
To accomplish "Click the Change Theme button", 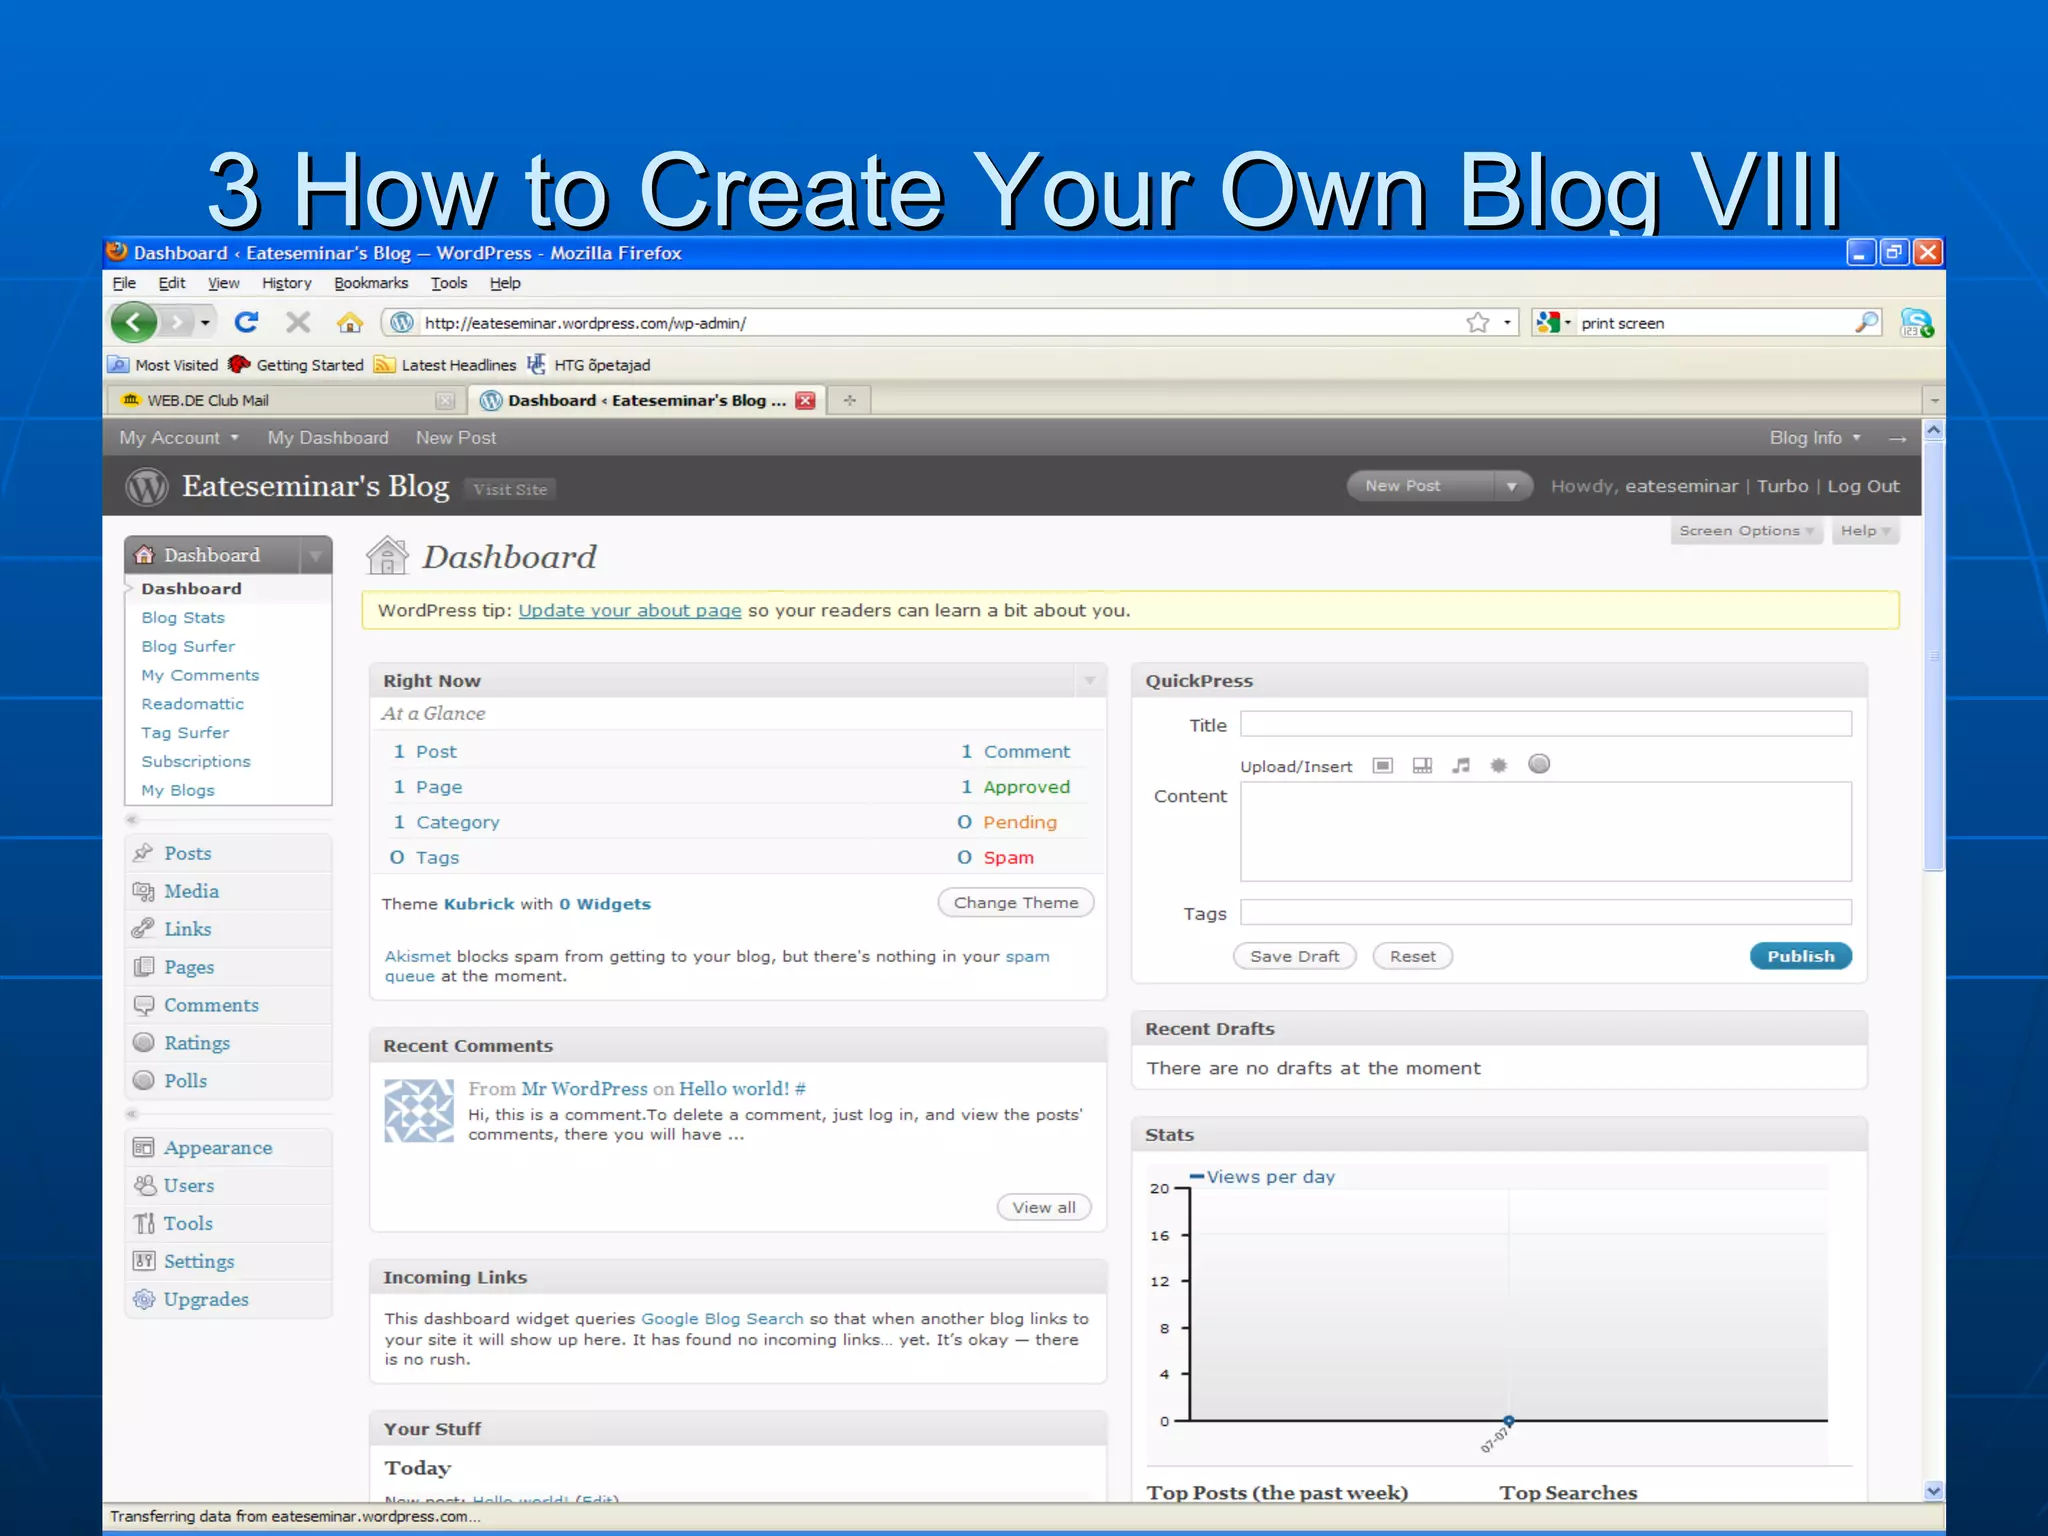I will (1015, 903).
